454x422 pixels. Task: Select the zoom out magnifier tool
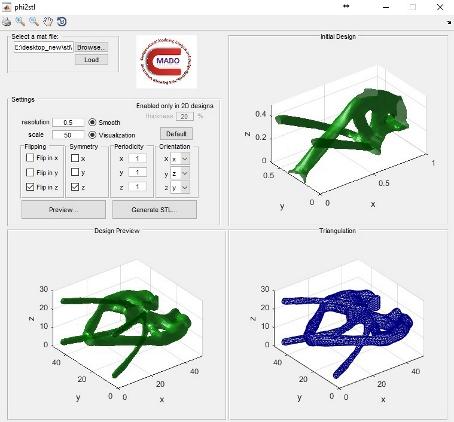coord(34,22)
